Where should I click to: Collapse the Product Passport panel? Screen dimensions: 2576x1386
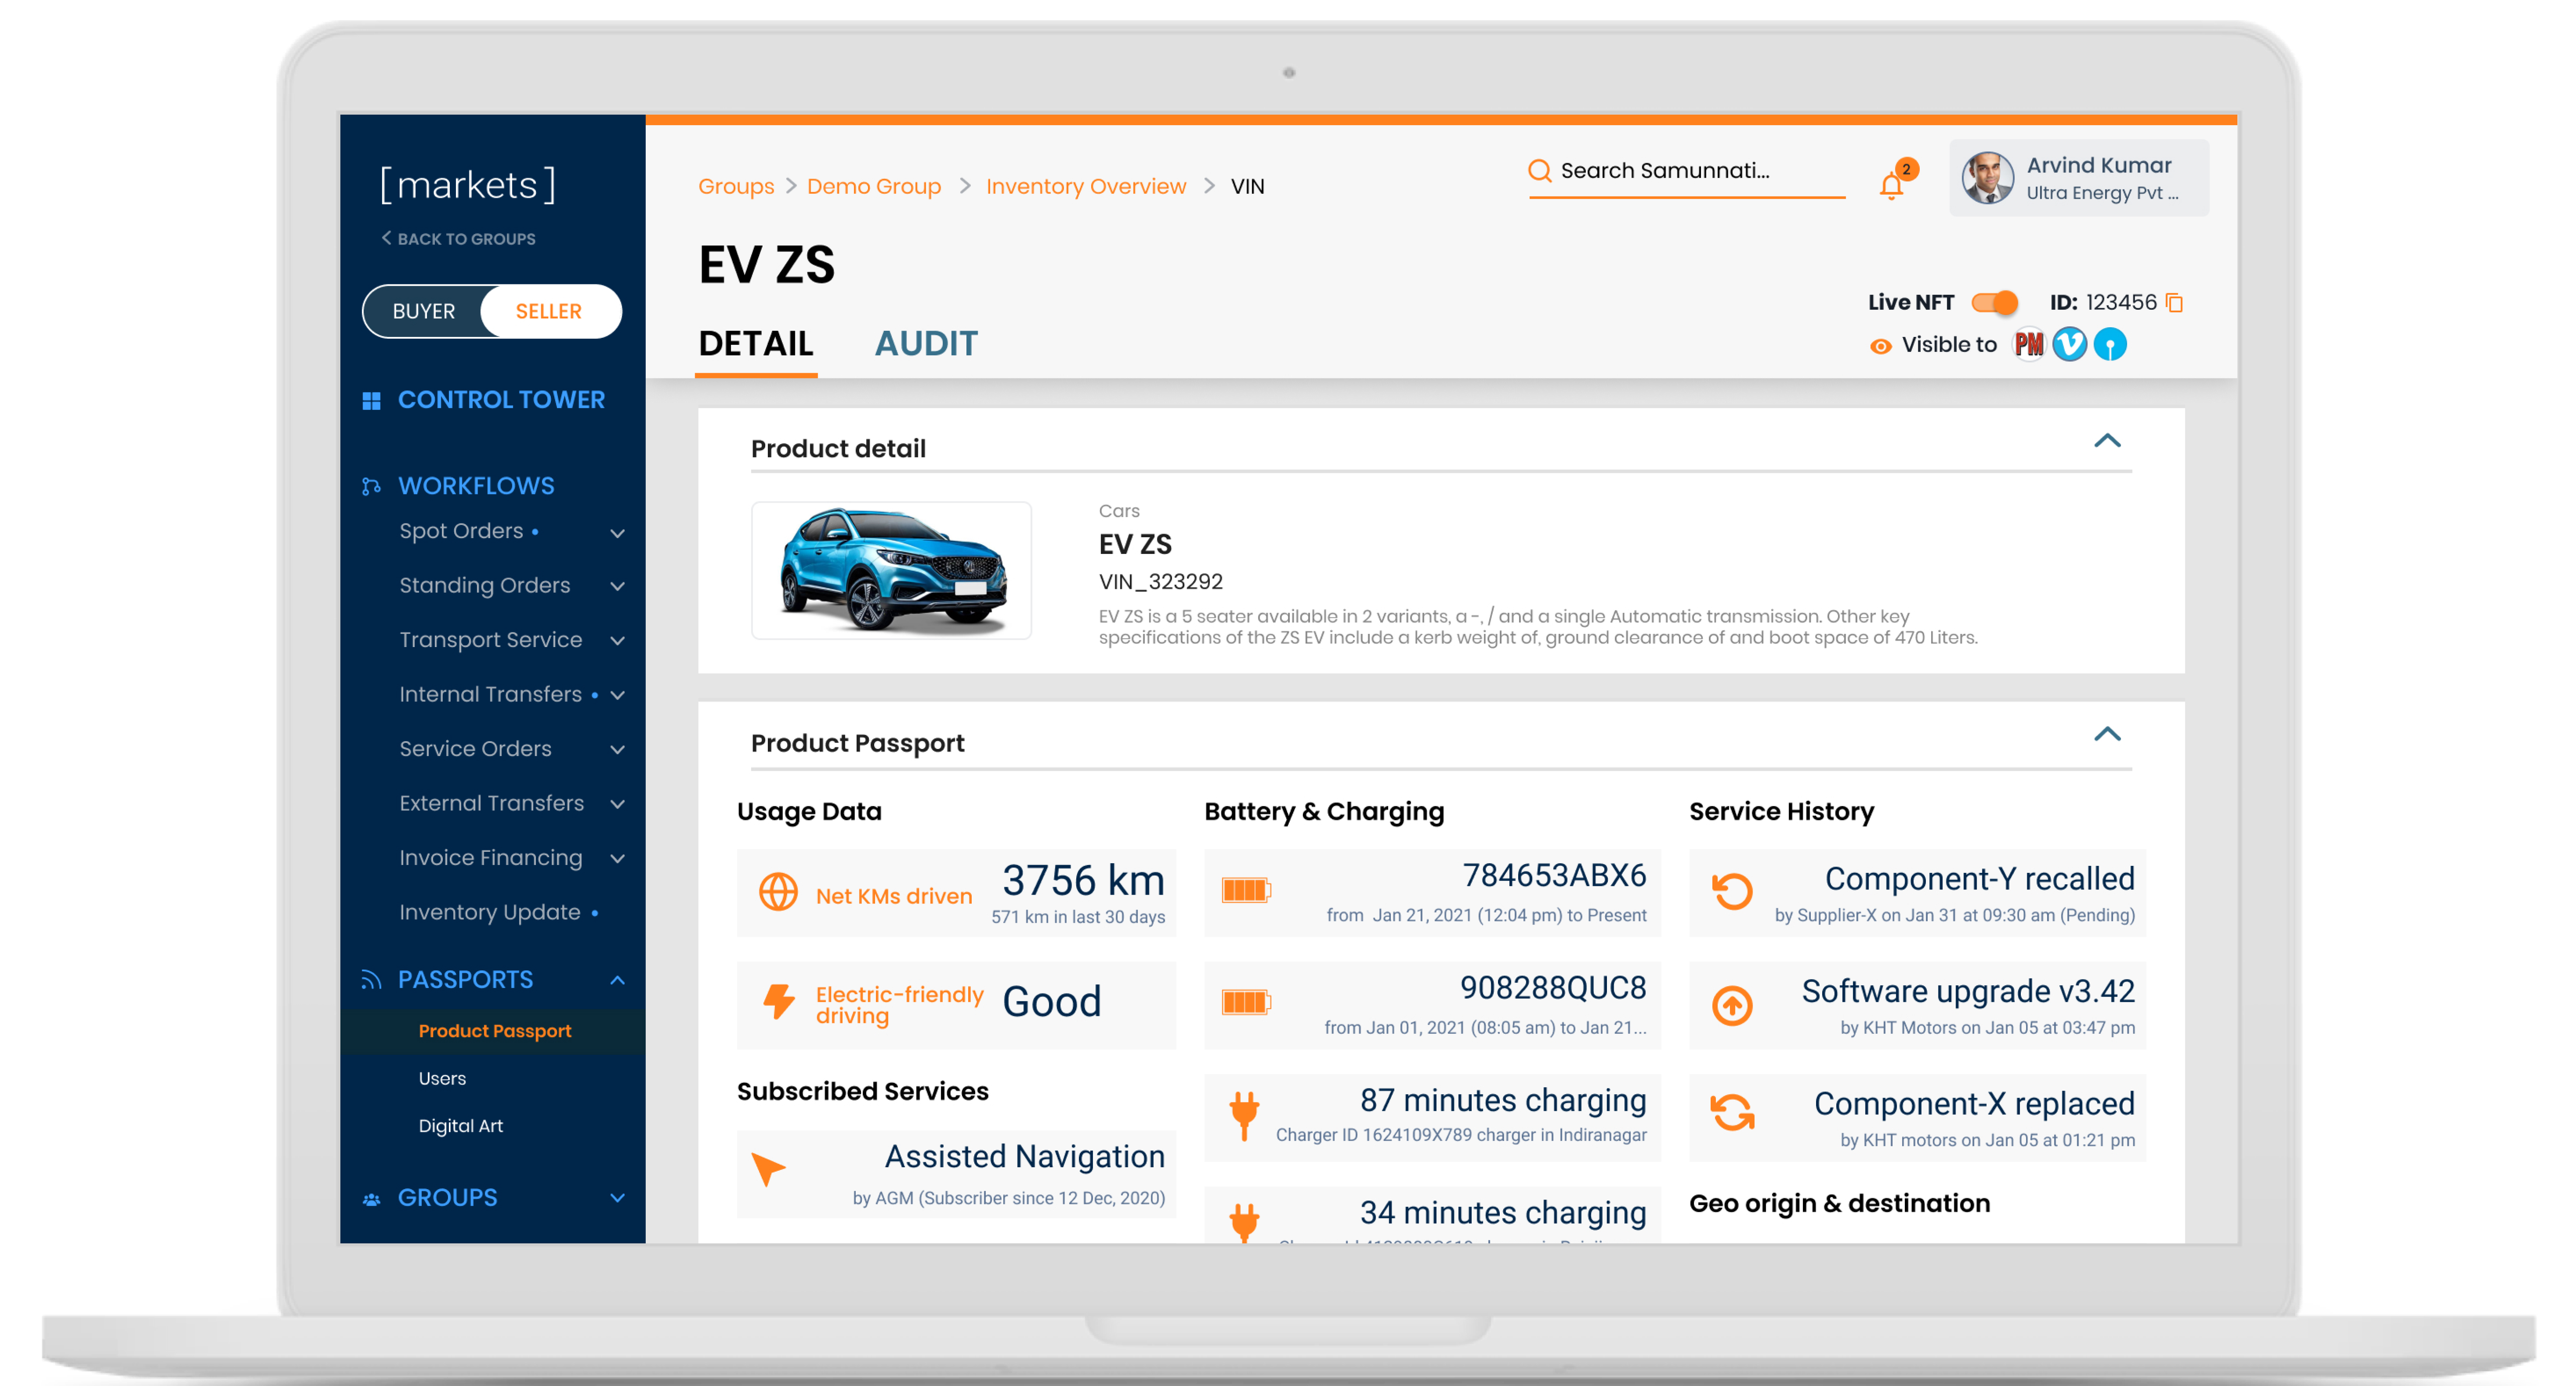click(x=2107, y=734)
